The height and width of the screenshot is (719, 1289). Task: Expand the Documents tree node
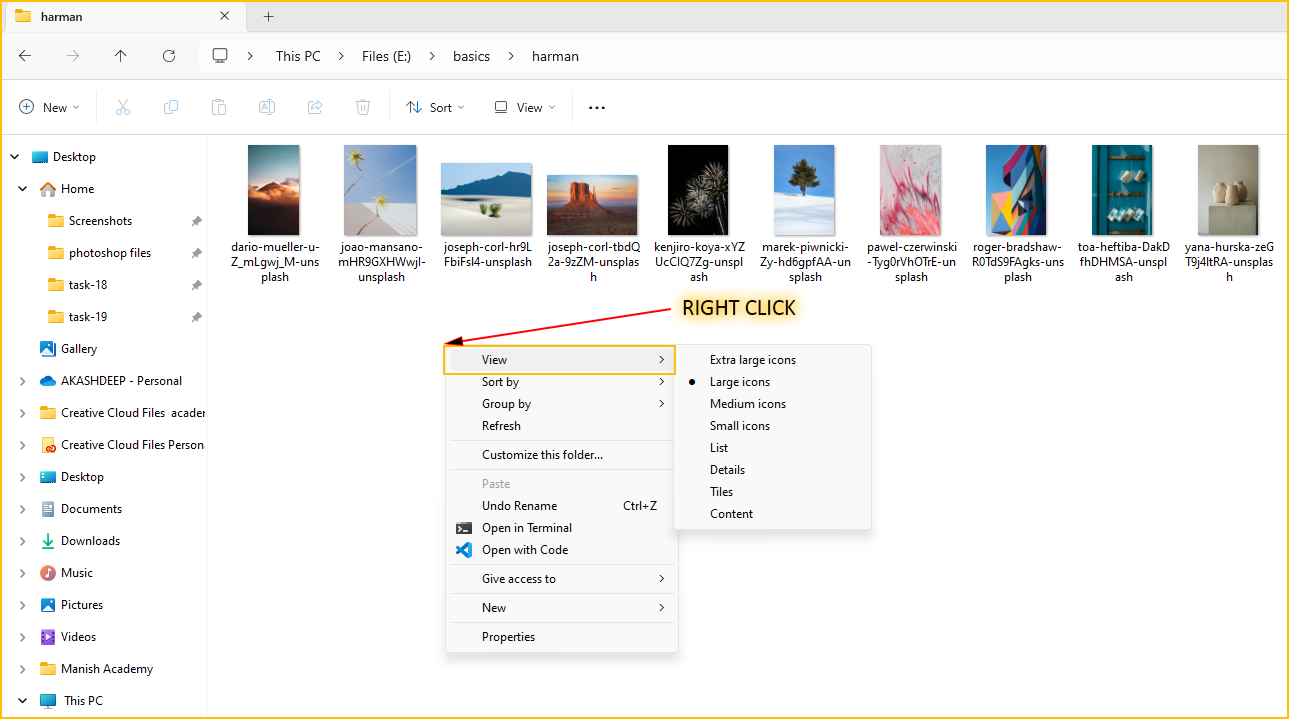click(x=23, y=509)
